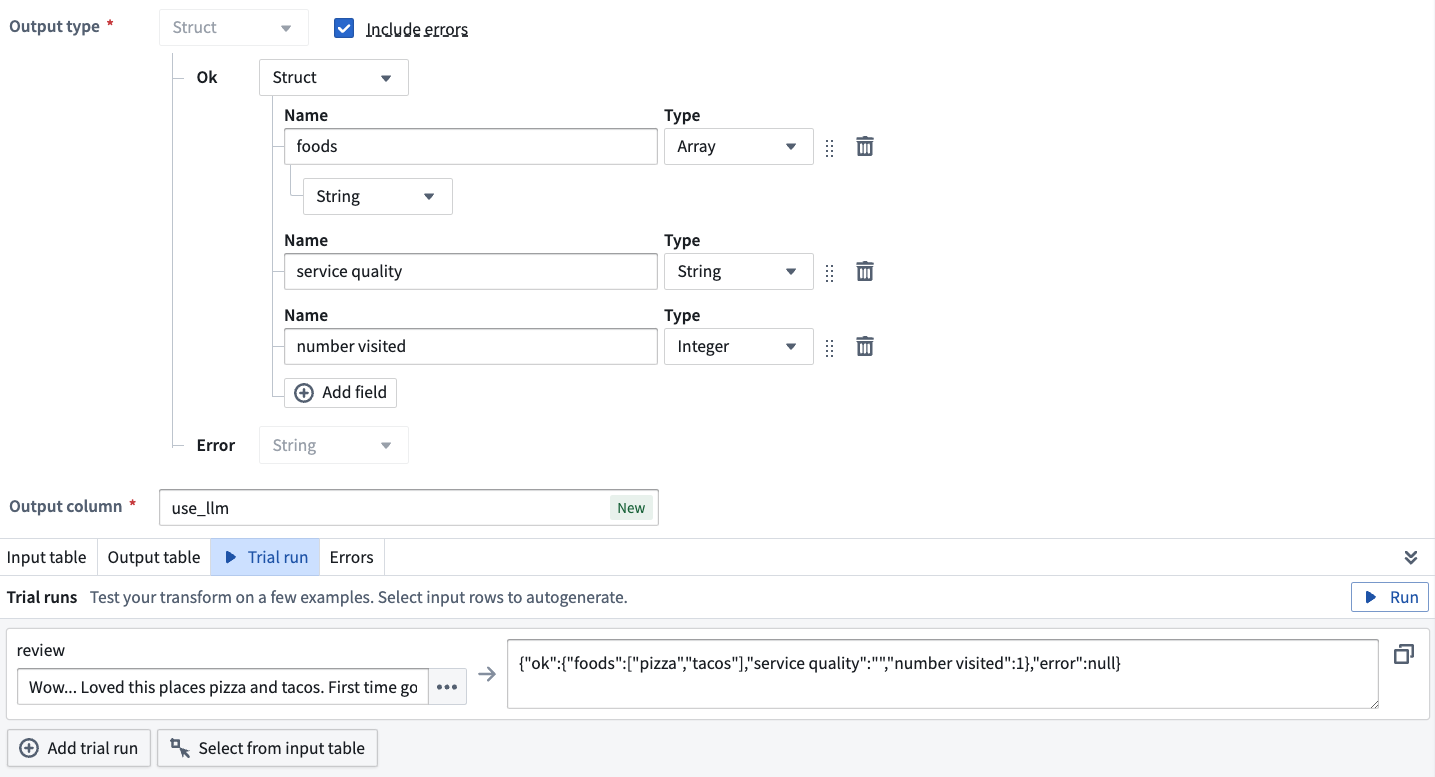The width and height of the screenshot is (1435, 777).
Task: Delete the service quality field
Action: (x=865, y=272)
